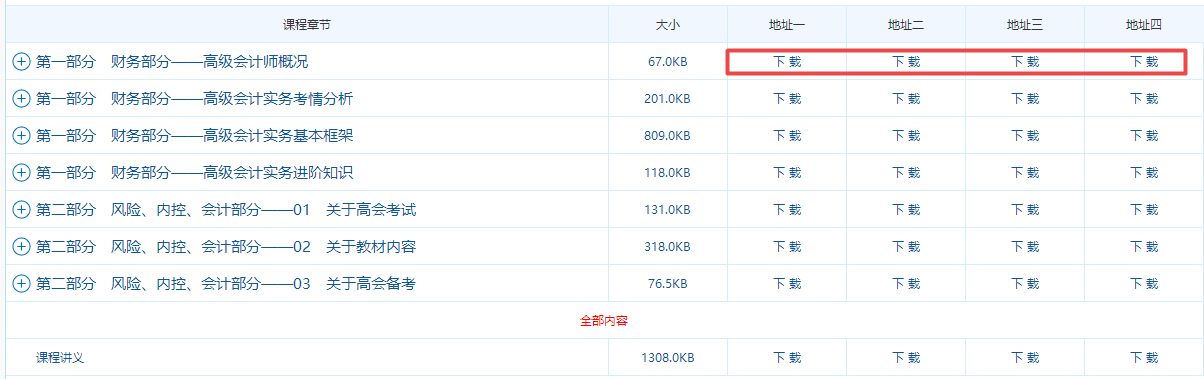1204x379 pixels.
Task: Click the 809.0KB size cell
Action: pyautogui.click(x=668, y=136)
